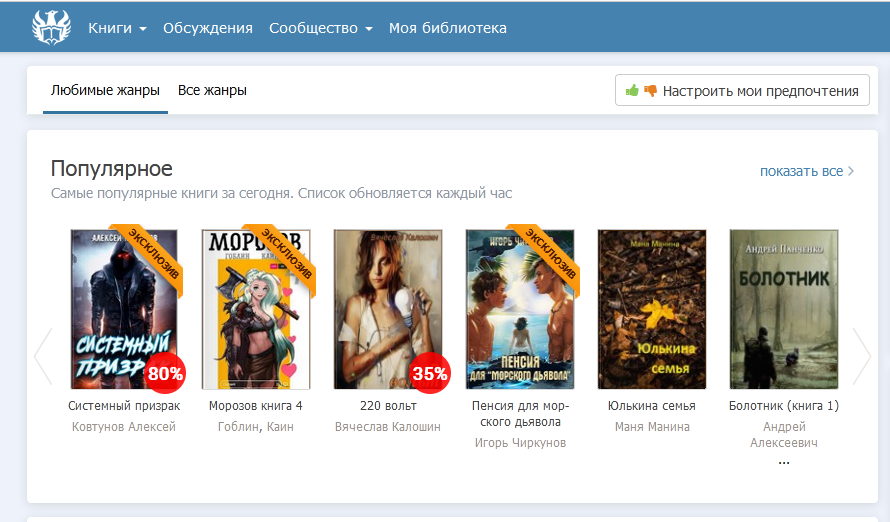Image resolution: width=890 pixels, height=522 pixels.
Task: Switch to Все жанры tab
Action: (x=212, y=90)
